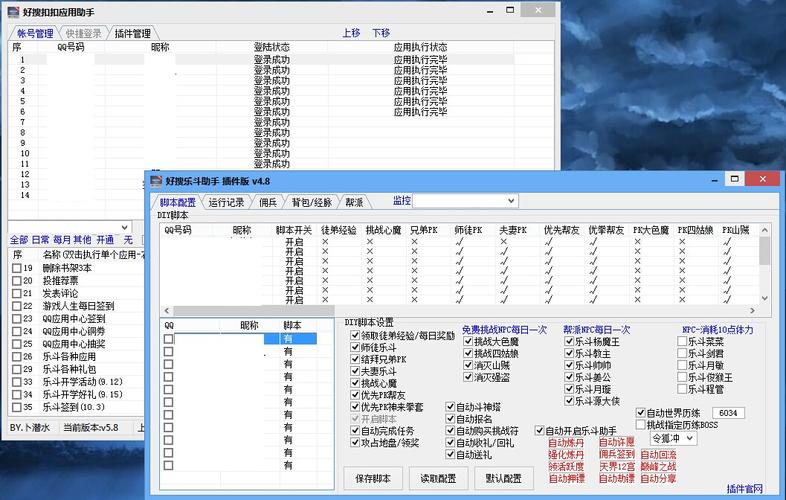The height and width of the screenshot is (500, 786).
Task: Select the 脚本配置 tab
Action: pyautogui.click(x=177, y=202)
